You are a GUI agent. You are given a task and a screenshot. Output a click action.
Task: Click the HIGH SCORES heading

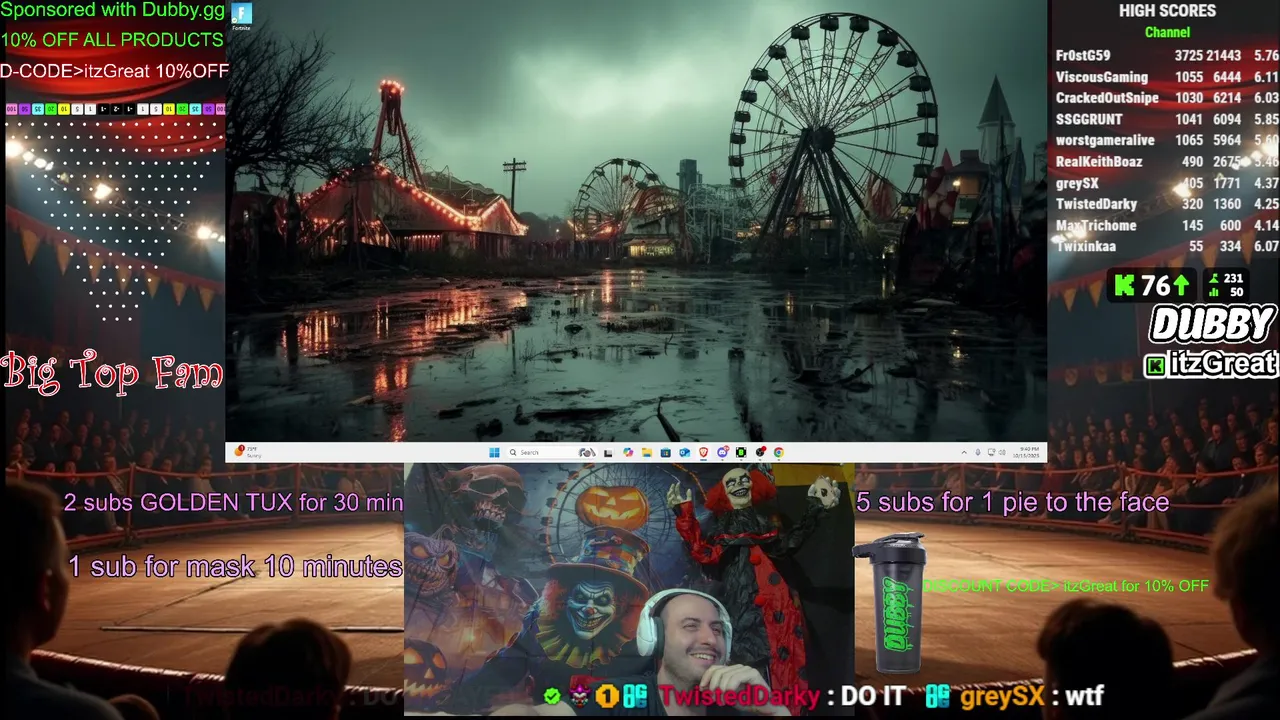tap(1167, 11)
